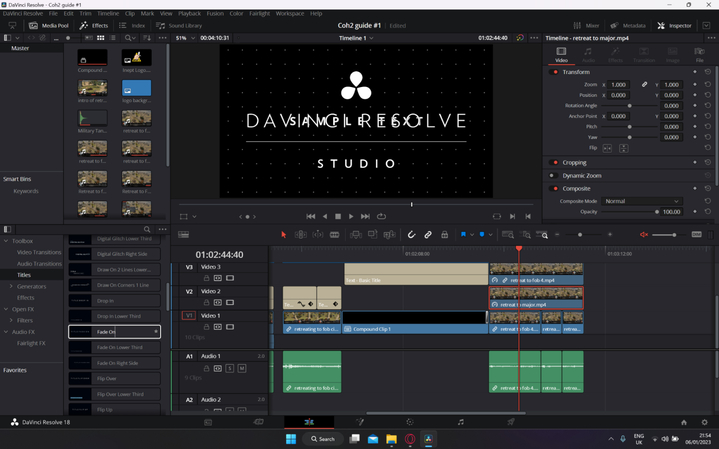
Task: Open the Edit page icon
Action: coord(309,422)
